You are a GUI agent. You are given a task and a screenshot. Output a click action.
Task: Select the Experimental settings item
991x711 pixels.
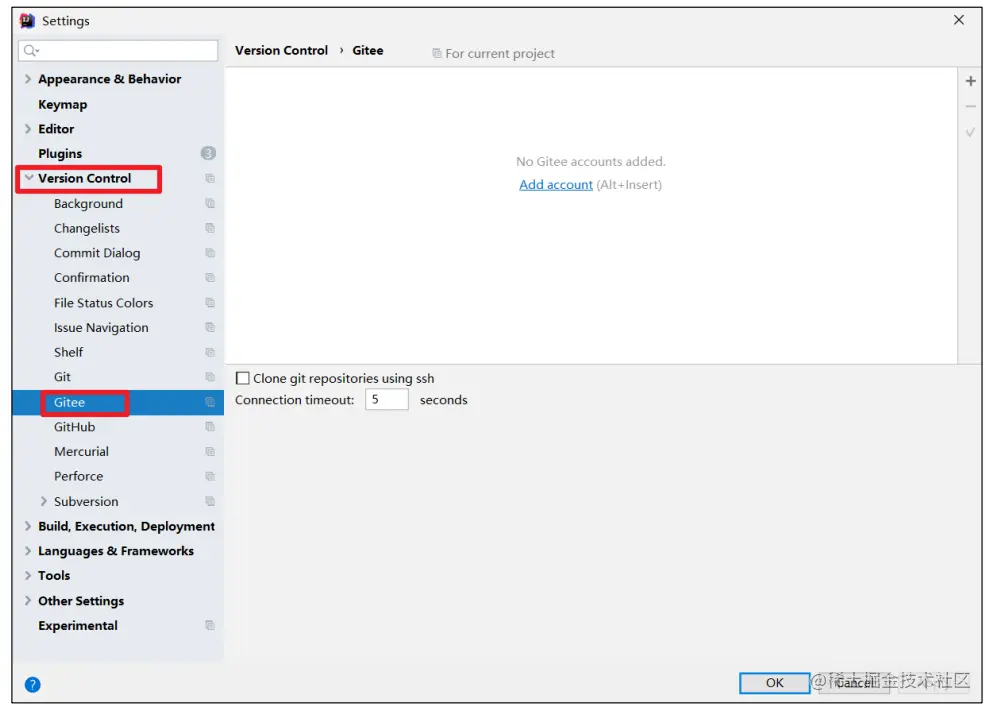[78, 625]
